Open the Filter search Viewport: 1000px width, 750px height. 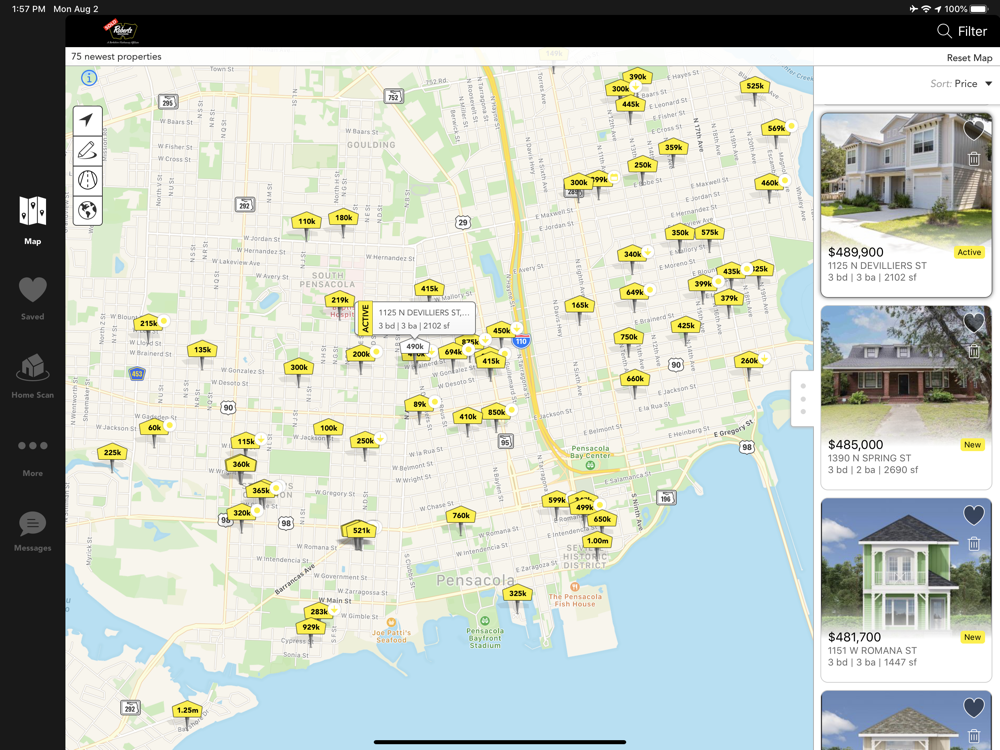pos(962,31)
